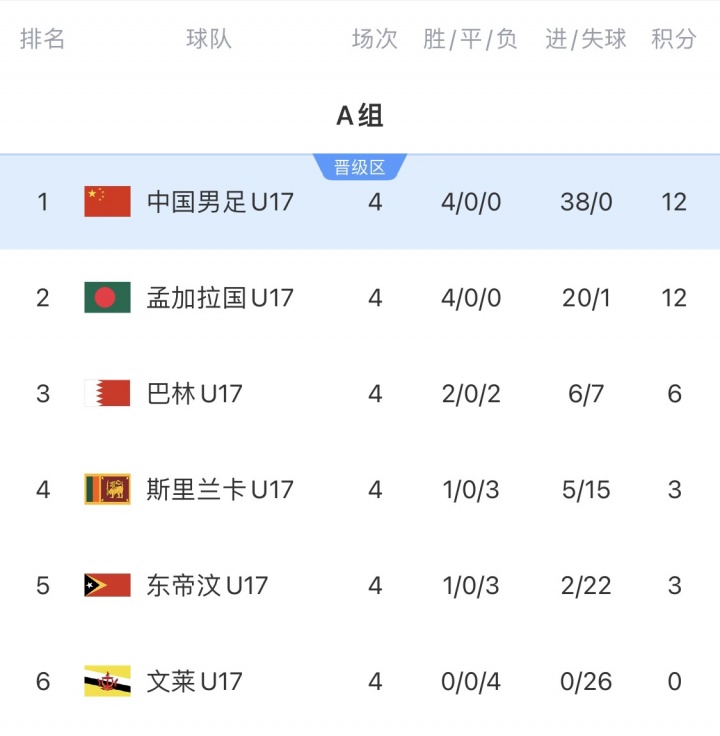
Task: Click the Bangladesh flag icon
Action: [x=107, y=298]
